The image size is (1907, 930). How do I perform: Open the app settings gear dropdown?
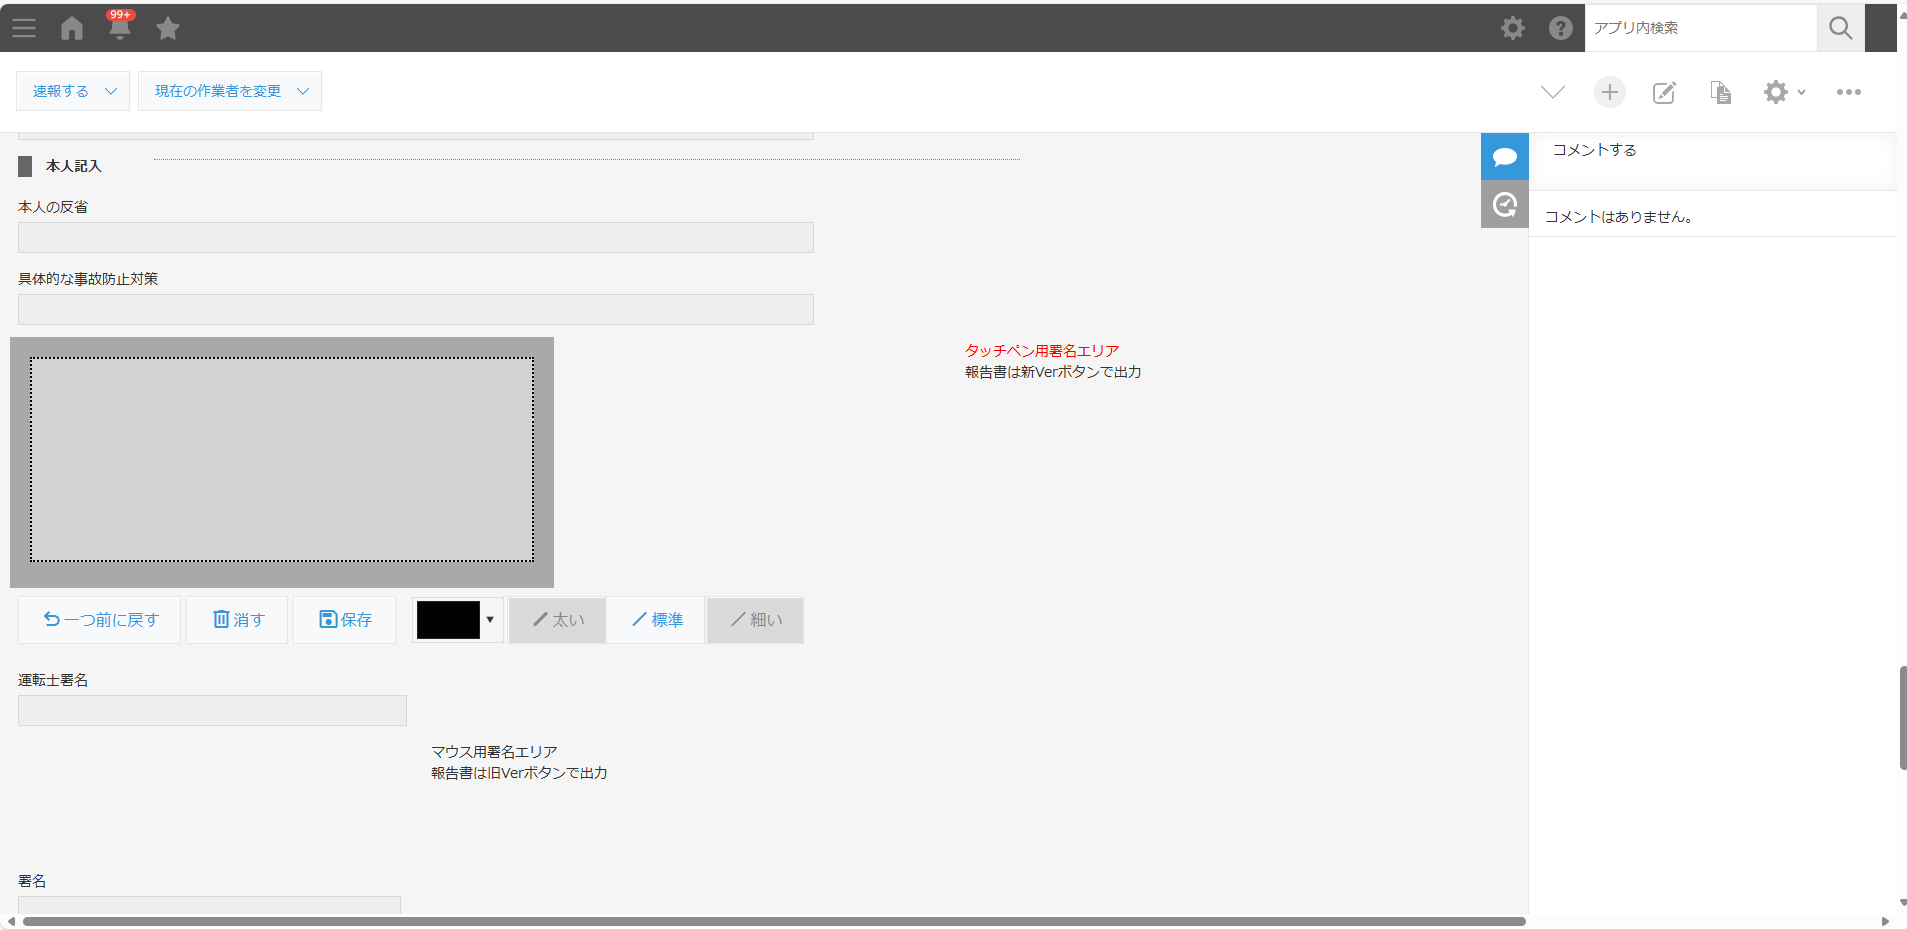pos(1783,92)
